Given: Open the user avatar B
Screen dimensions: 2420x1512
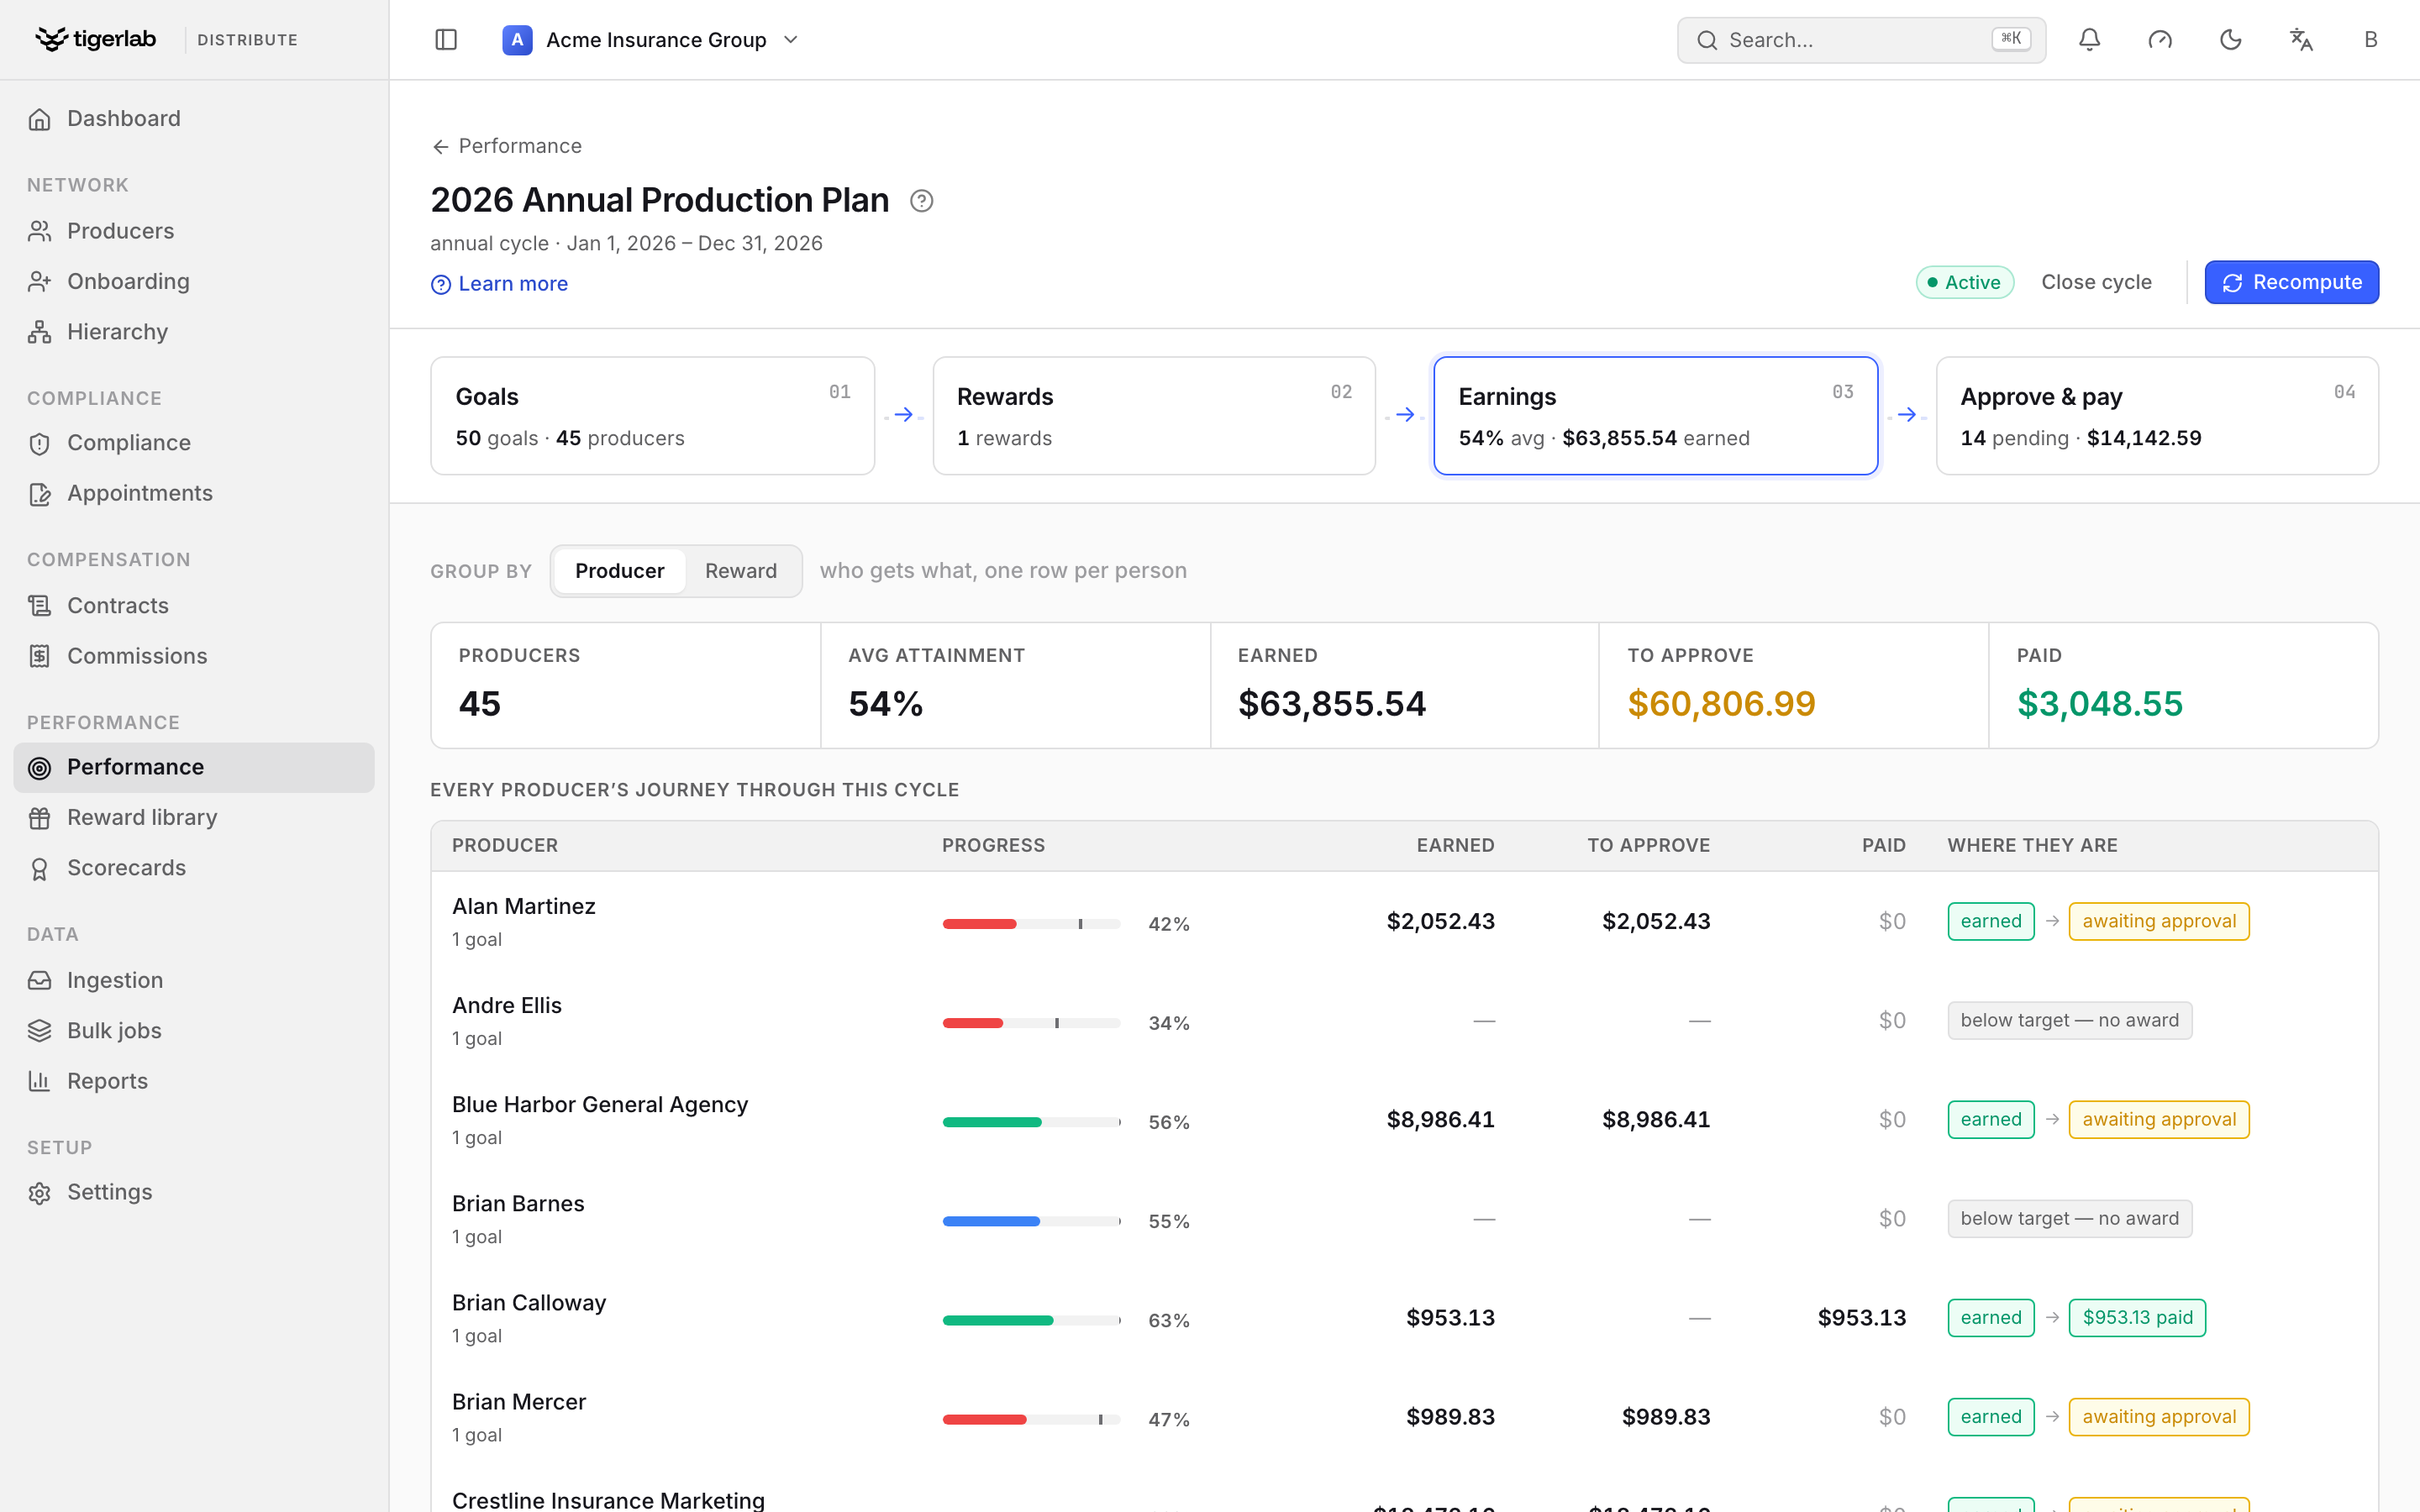Looking at the screenshot, I should pyautogui.click(x=2370, y=40).
